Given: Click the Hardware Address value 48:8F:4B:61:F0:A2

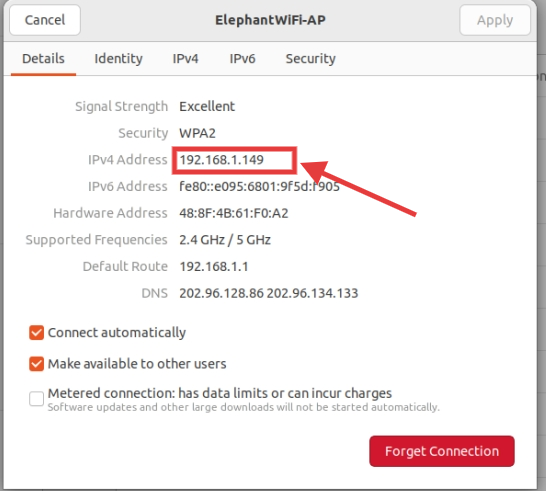Looking at the screenshot, I should coord(234,213).
